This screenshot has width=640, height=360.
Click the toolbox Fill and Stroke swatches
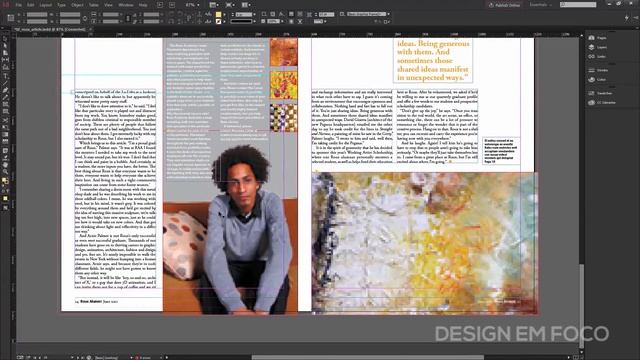(x=5, y=180)
